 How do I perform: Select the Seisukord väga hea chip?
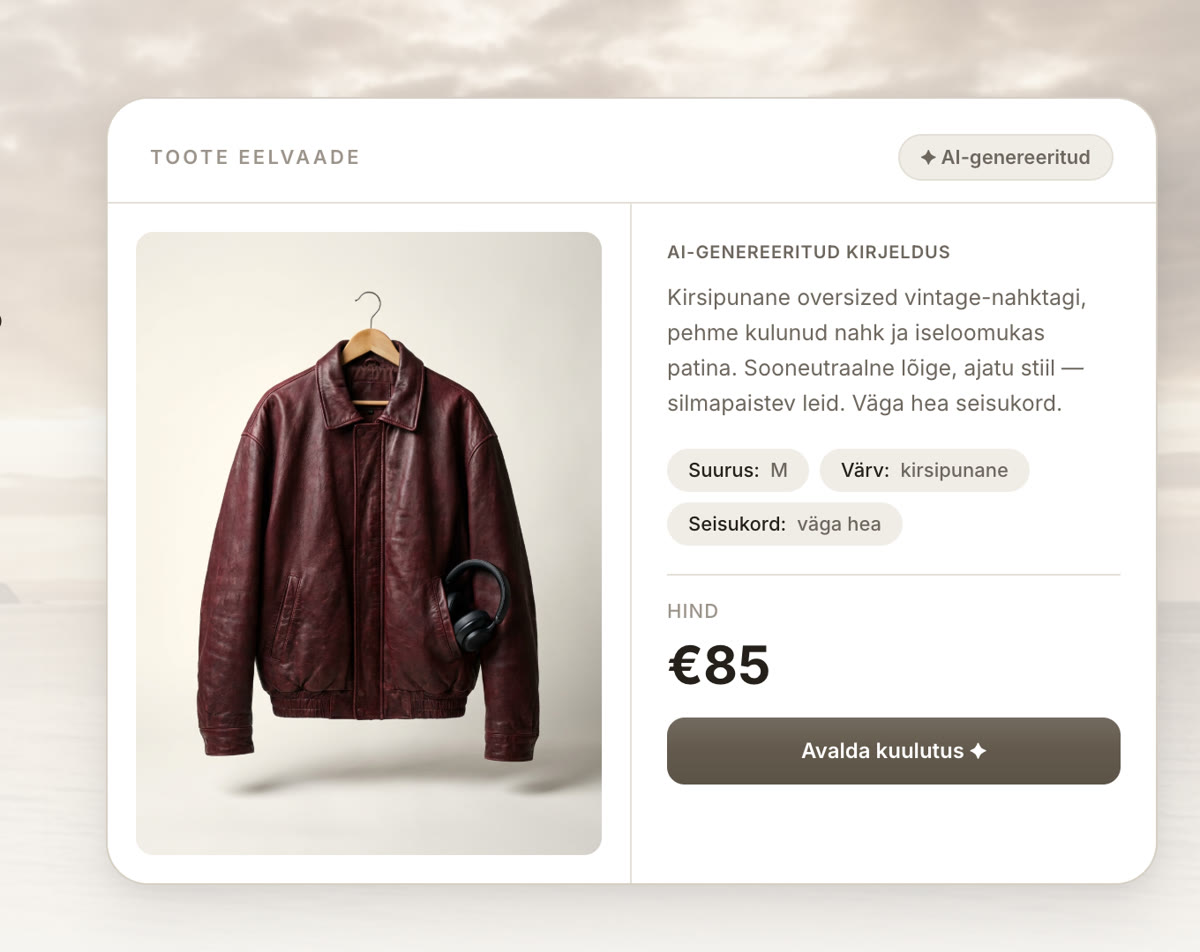pyautogui.click(x=784, y=524)
